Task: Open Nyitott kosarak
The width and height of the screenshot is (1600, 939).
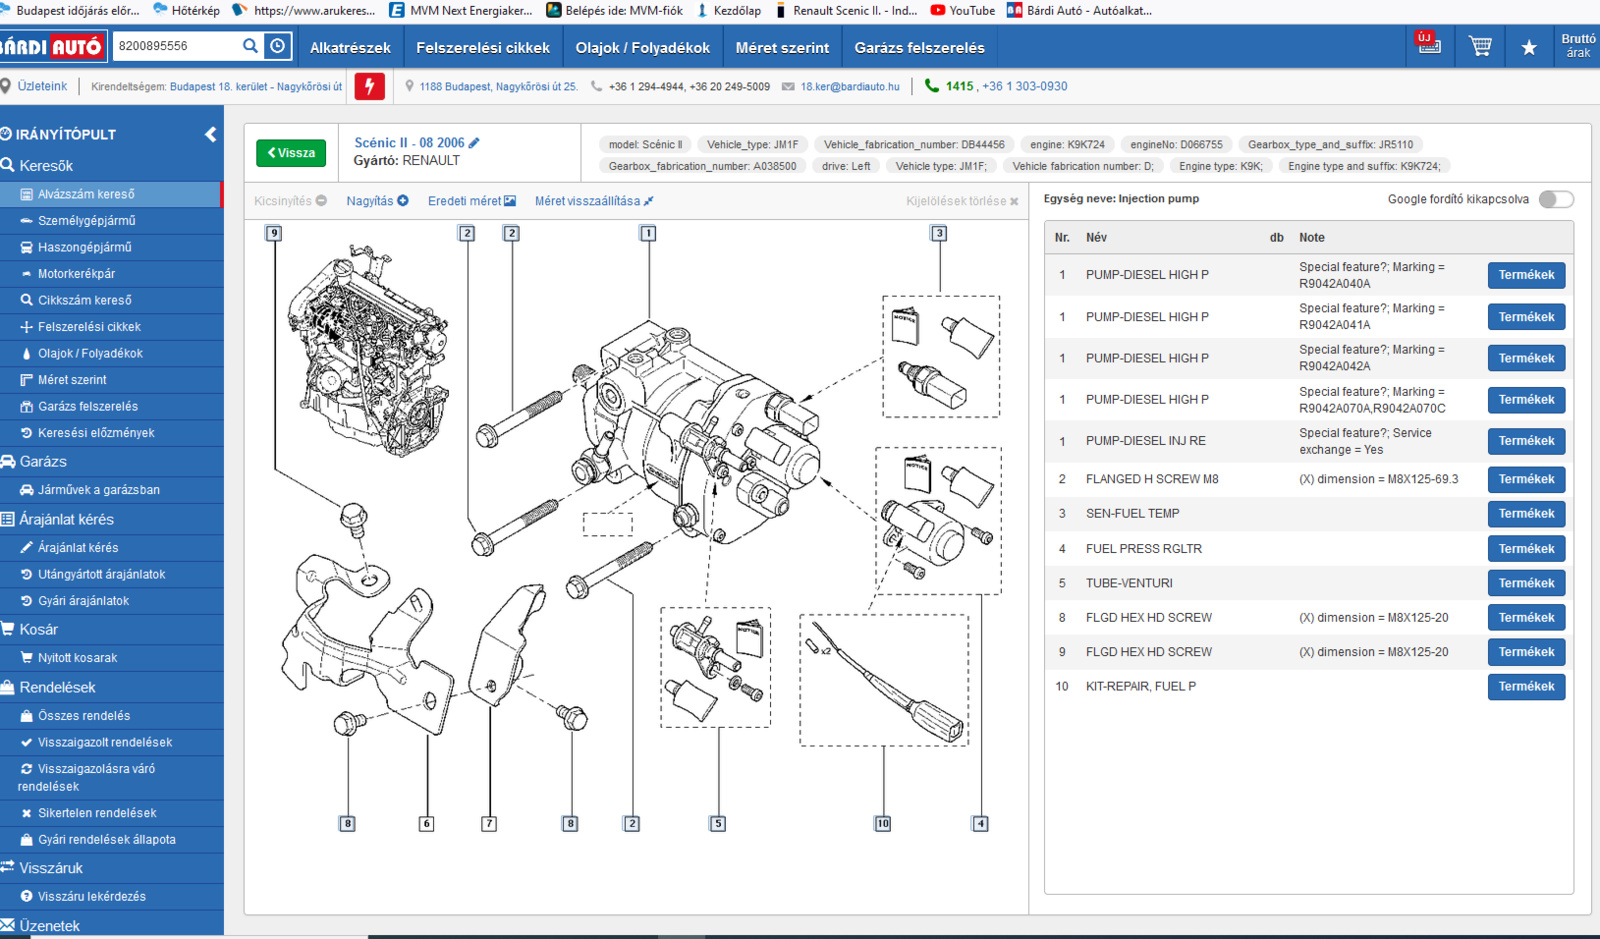Action: (x=111, y=658)
